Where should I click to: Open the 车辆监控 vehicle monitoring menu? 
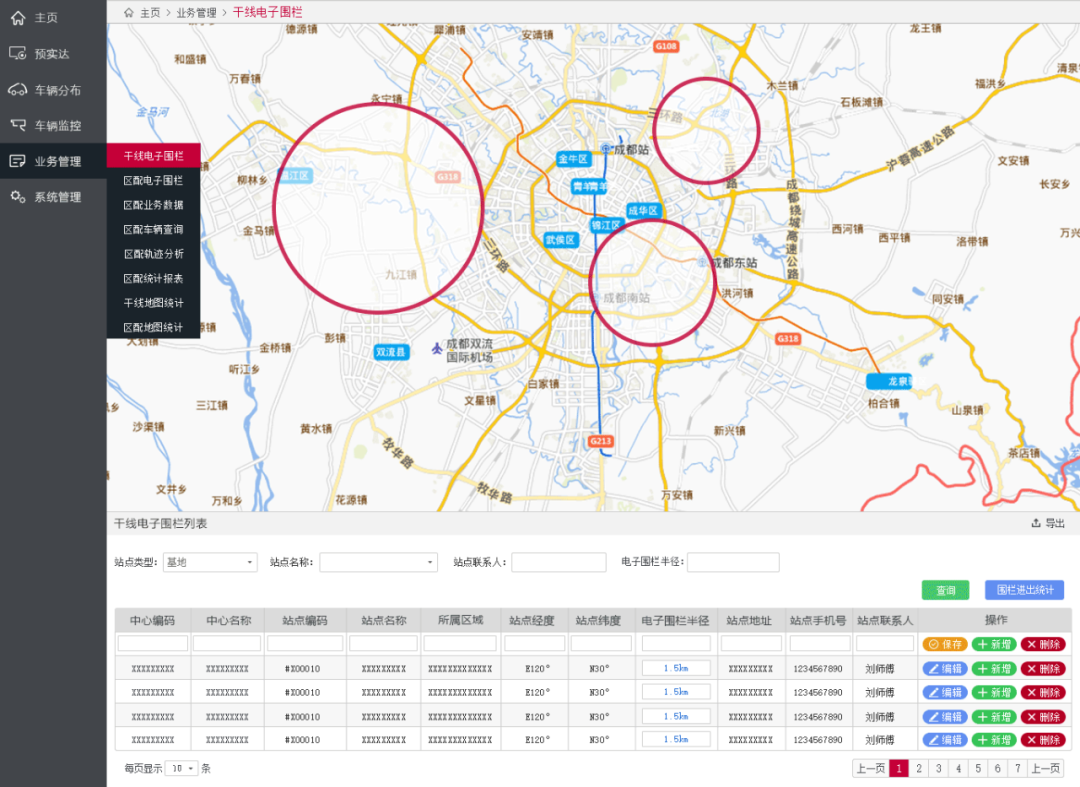tap(53, 125)
